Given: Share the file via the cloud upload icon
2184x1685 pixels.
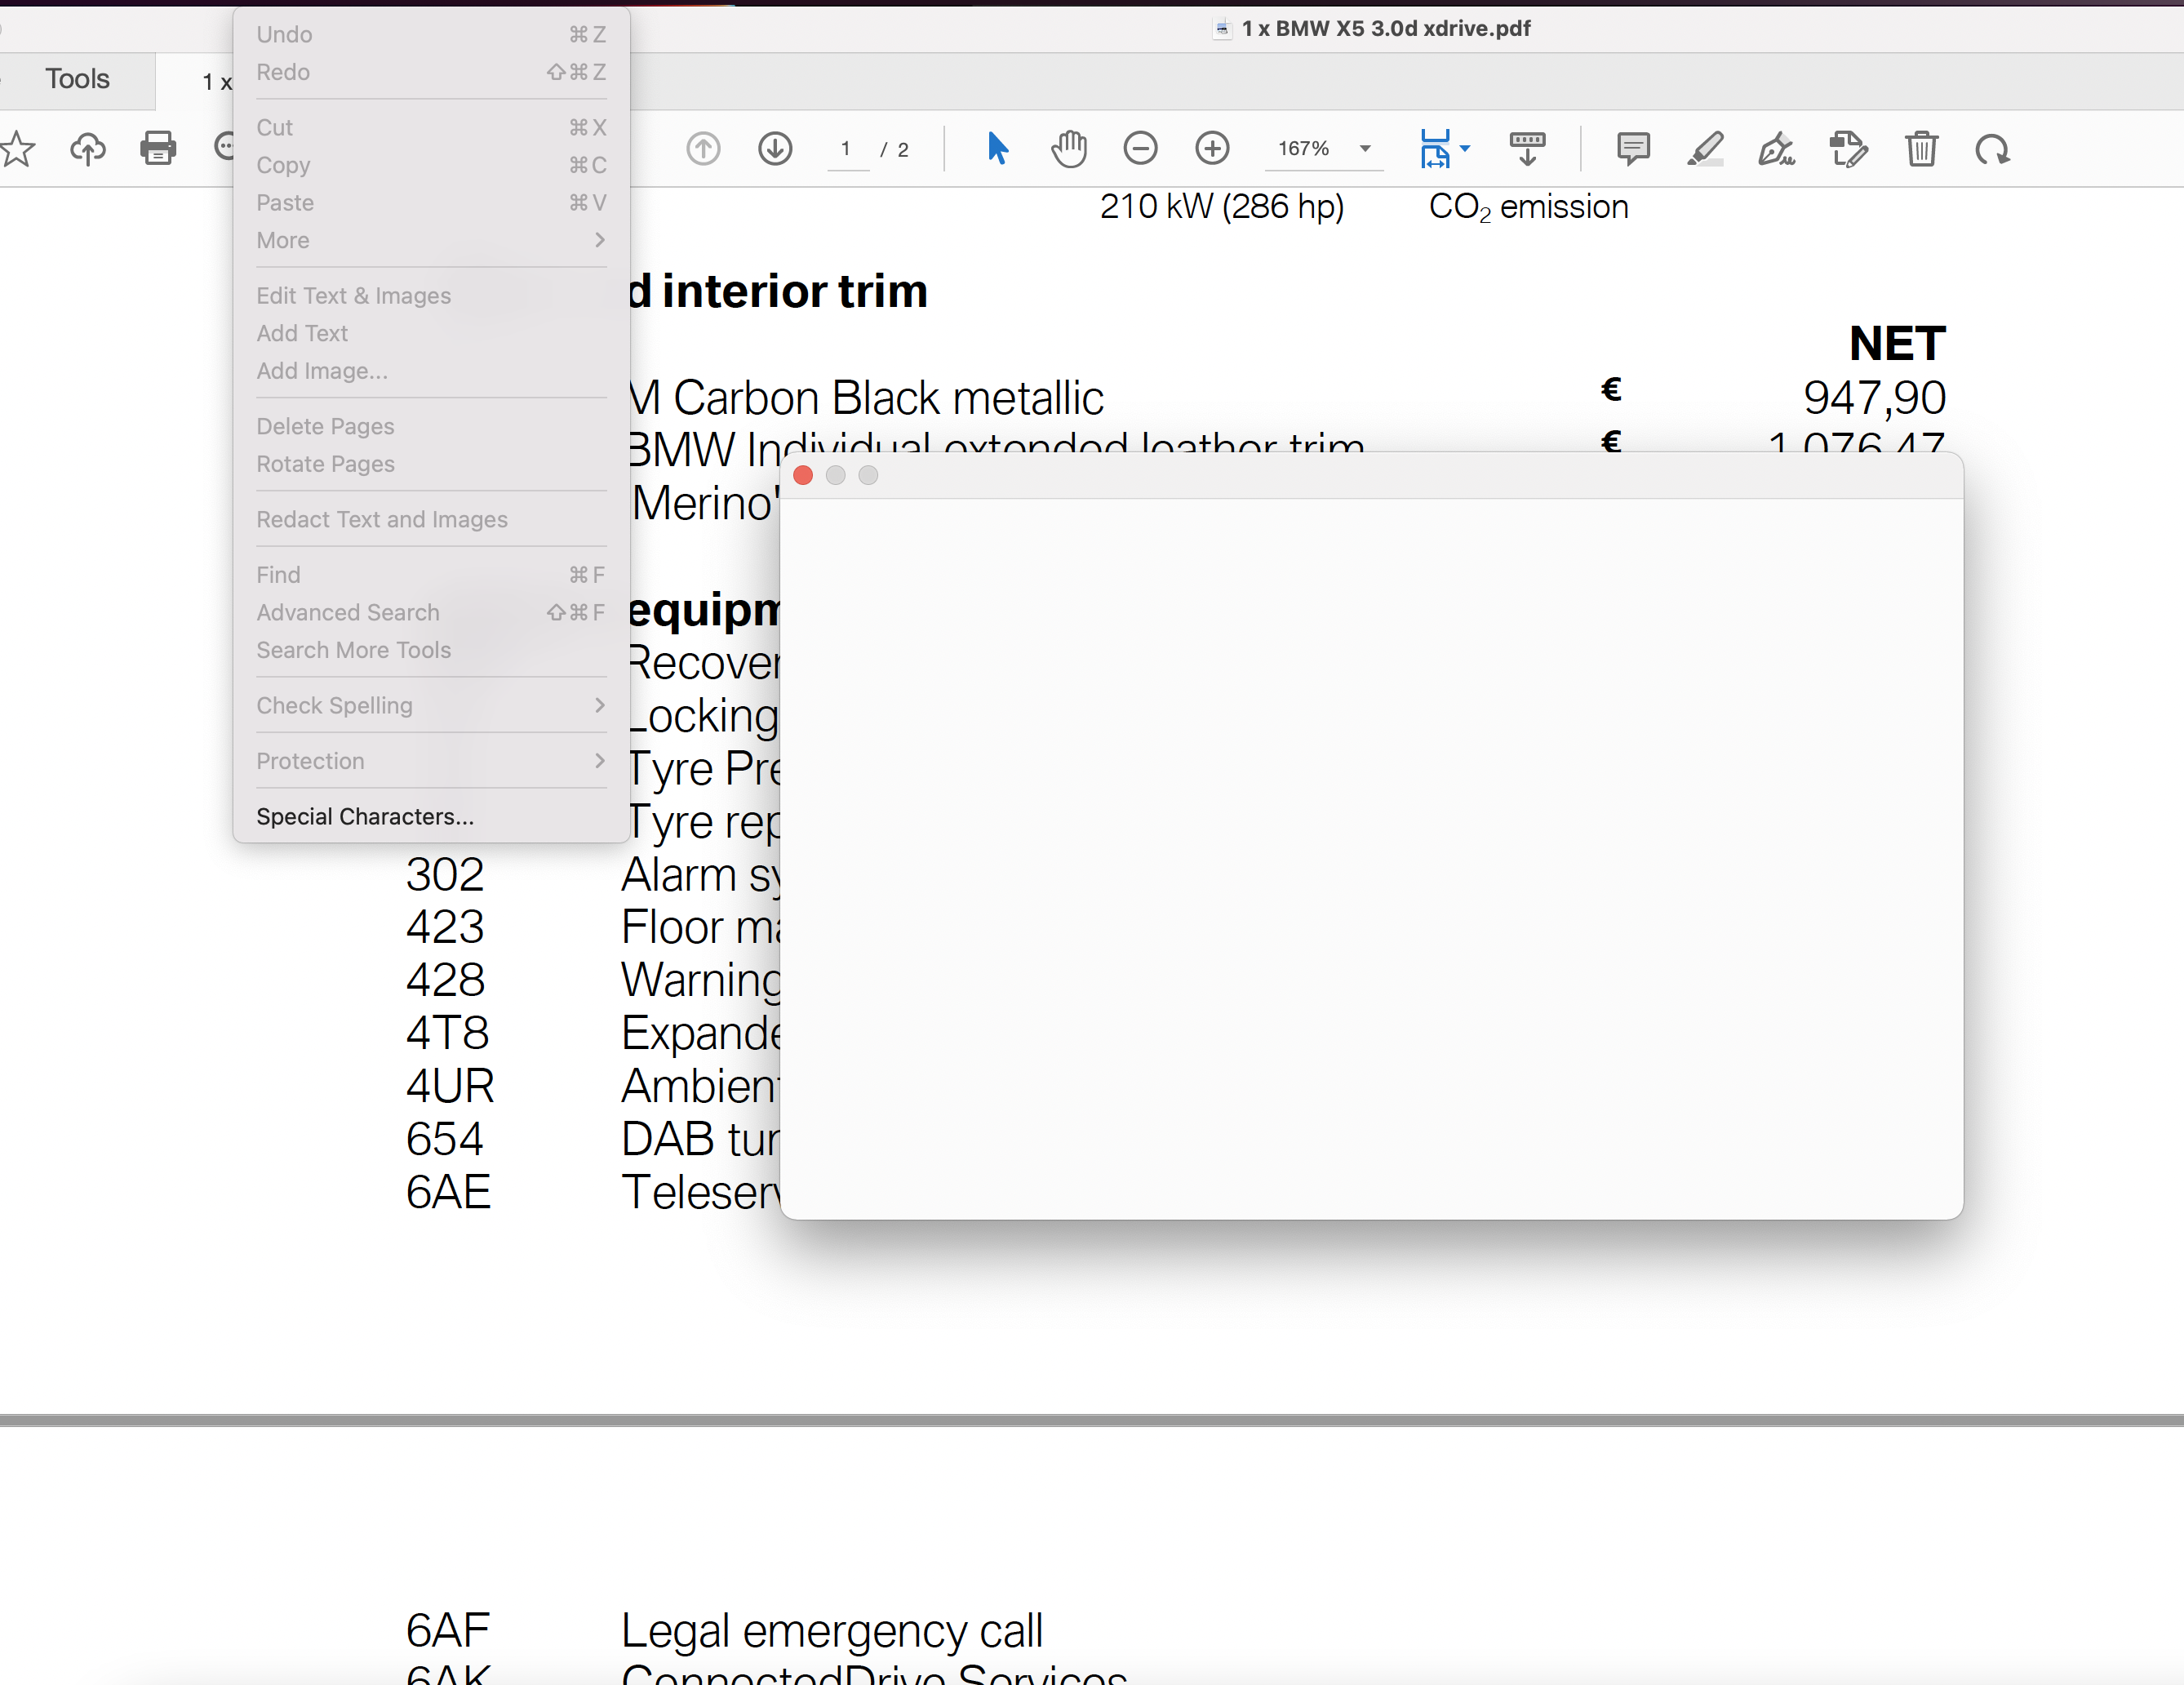Looking at the screenshot, I should point(87,148).
